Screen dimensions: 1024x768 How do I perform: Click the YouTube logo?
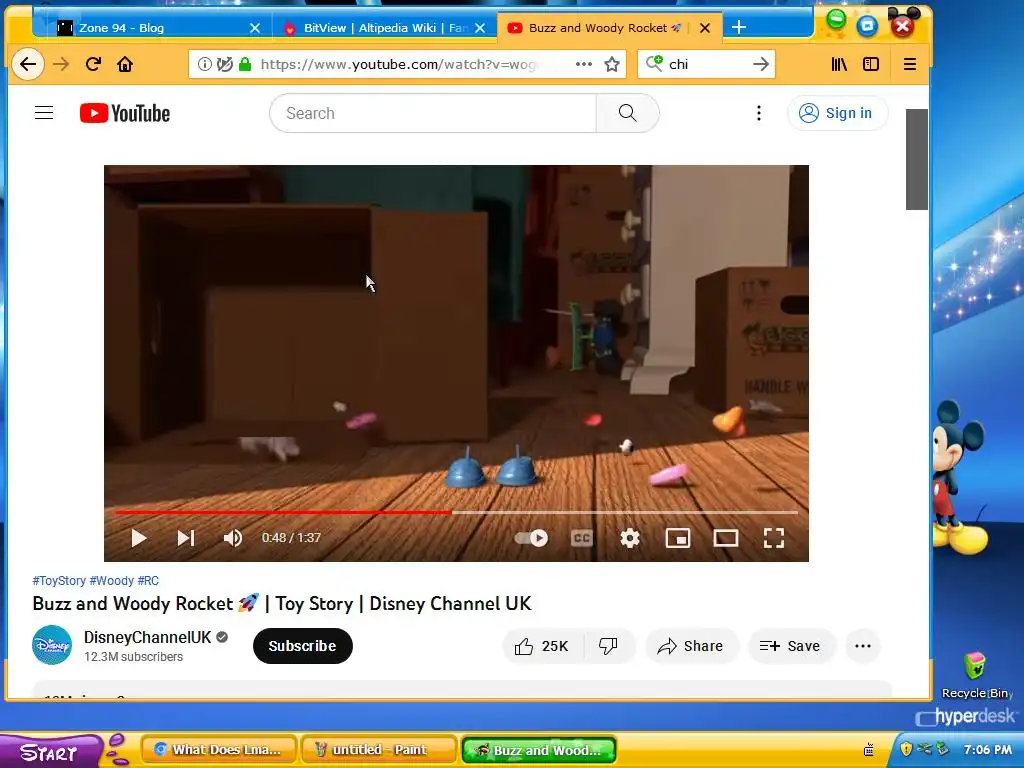click(125, 113)
